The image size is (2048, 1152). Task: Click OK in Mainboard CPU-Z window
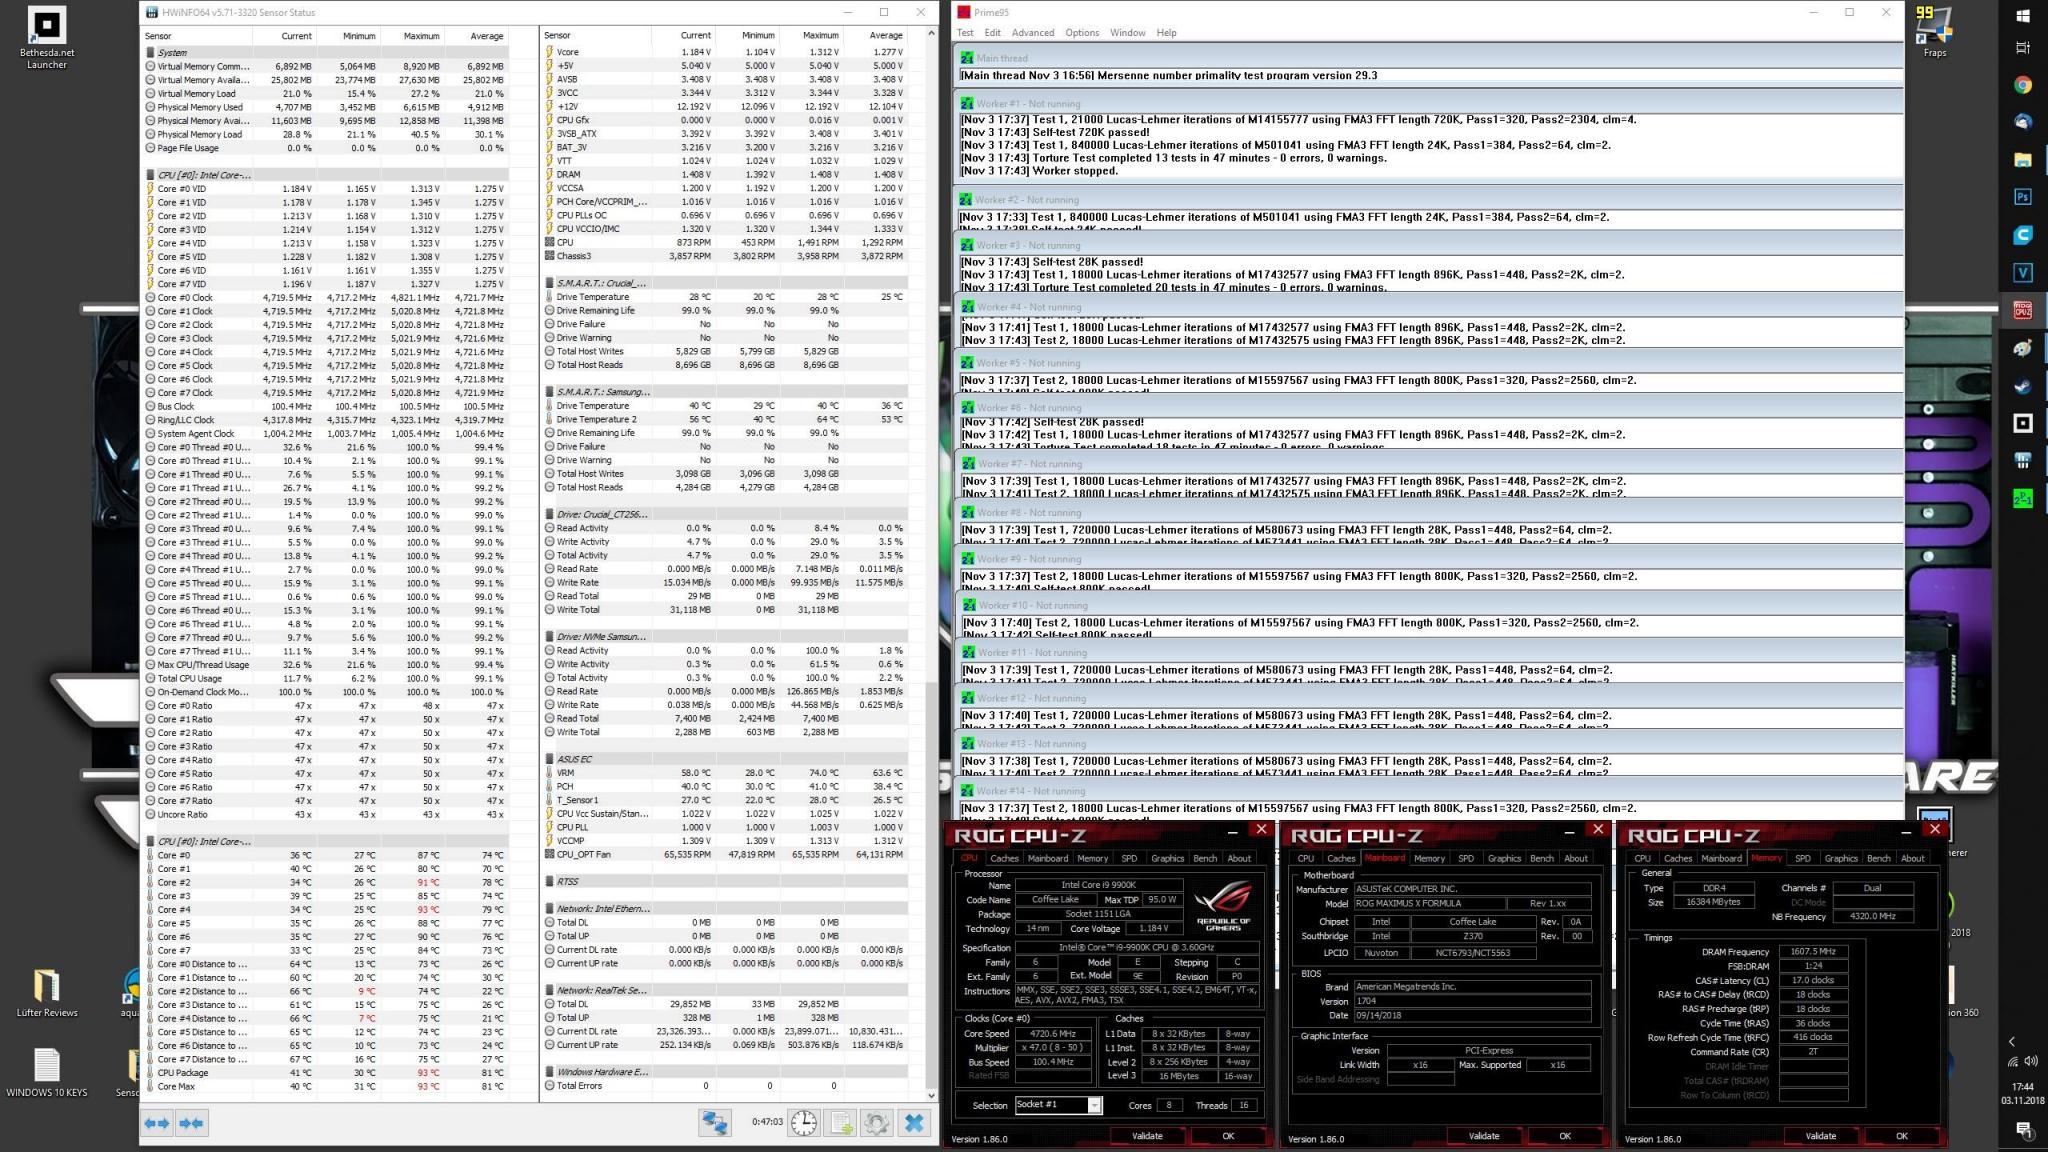point(1564,1136)
